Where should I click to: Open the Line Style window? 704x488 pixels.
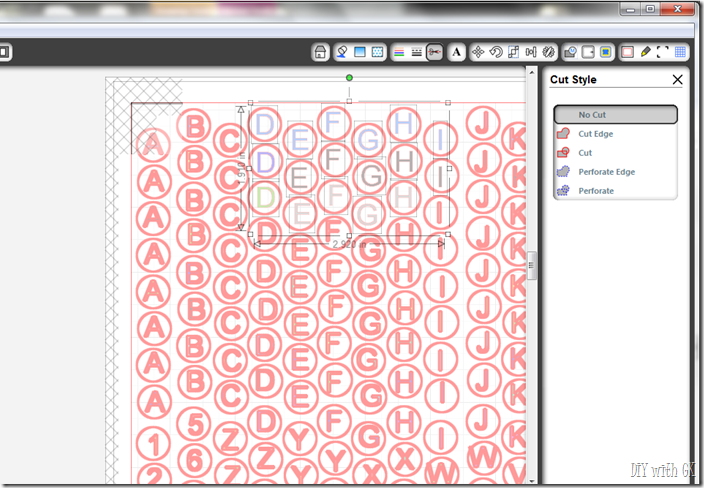coord(417,52)
